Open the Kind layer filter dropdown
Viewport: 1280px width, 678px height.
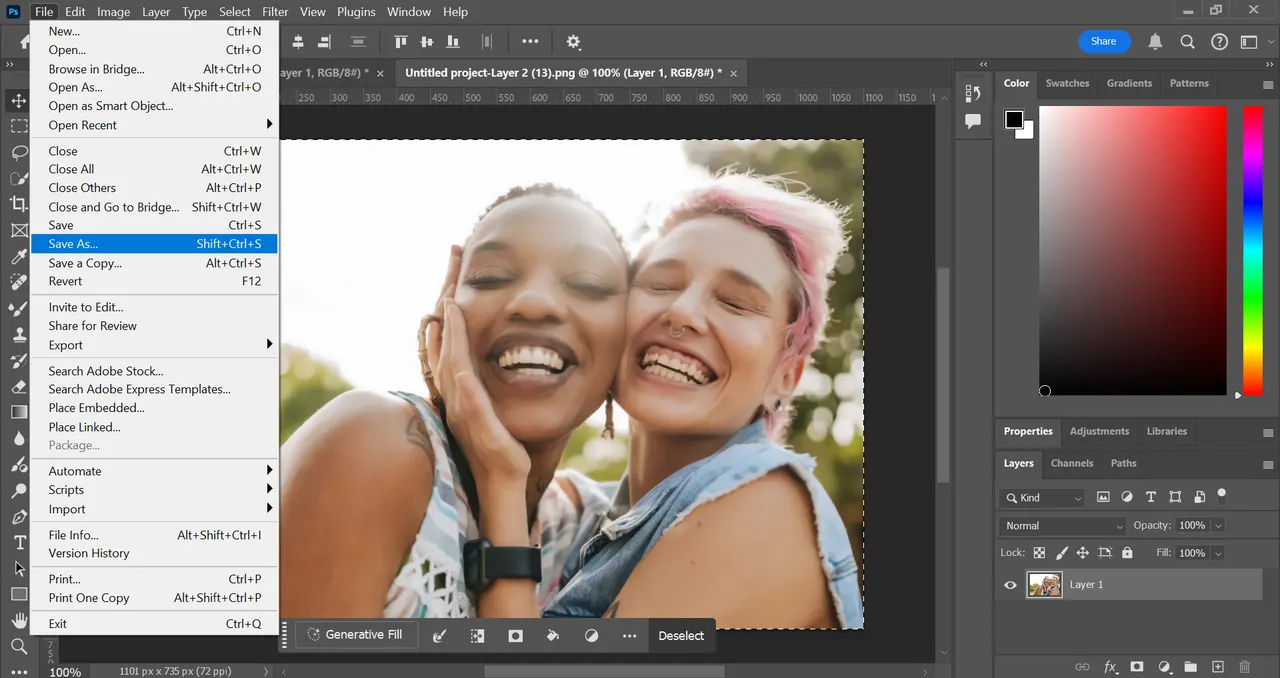(1042, 497)
